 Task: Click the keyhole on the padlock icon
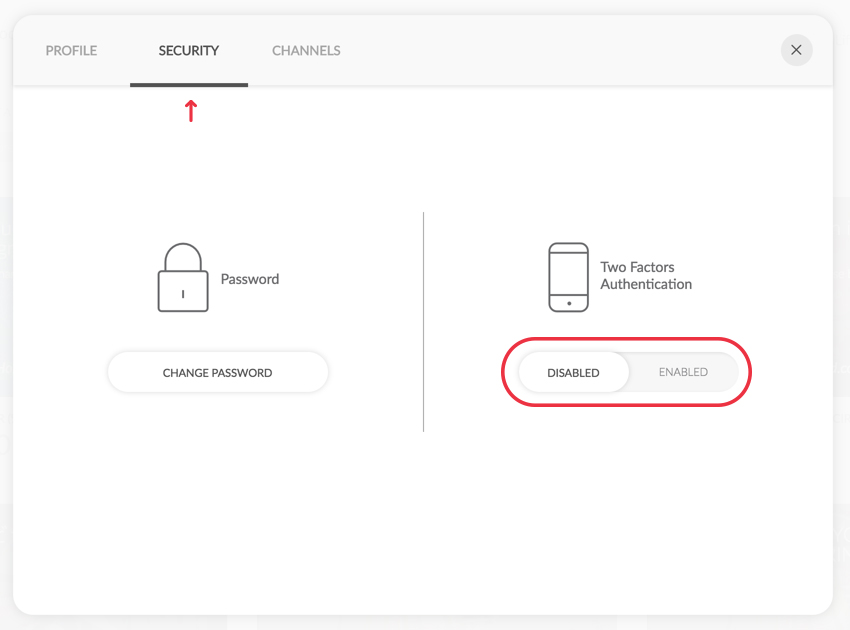[183, 294]
